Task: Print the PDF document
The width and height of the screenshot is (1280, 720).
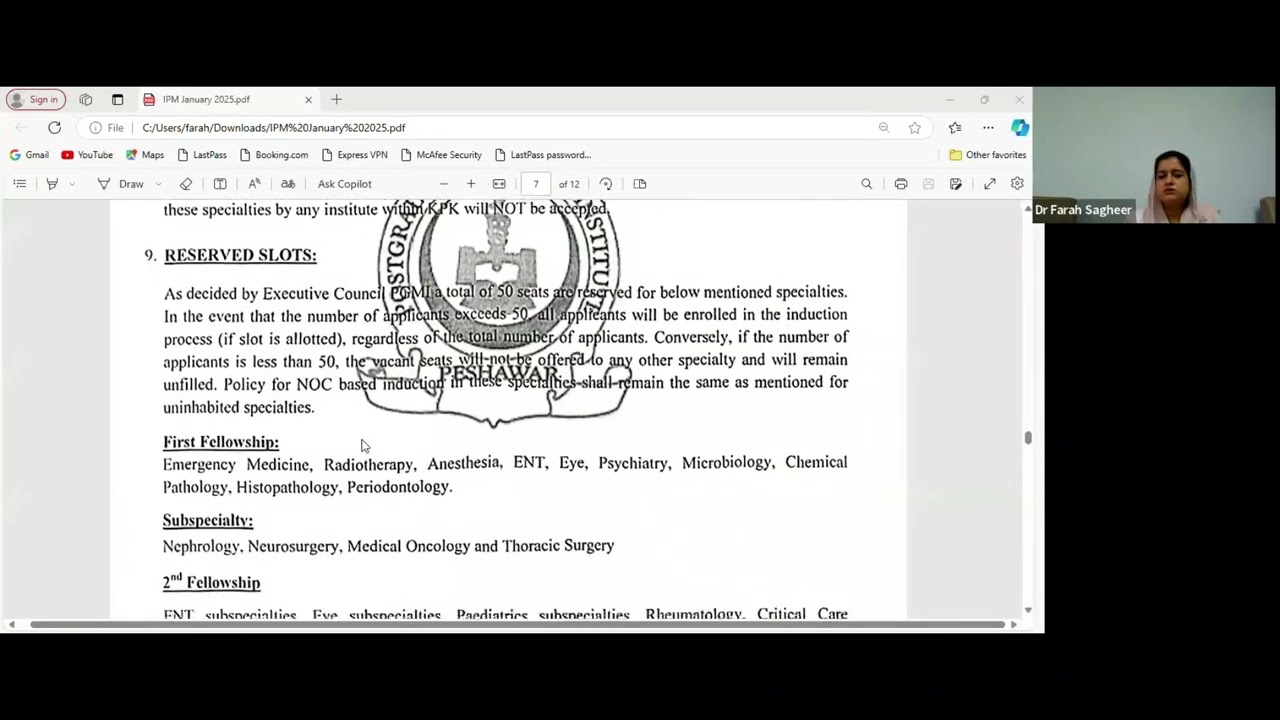Action: (x=901, y=184)
